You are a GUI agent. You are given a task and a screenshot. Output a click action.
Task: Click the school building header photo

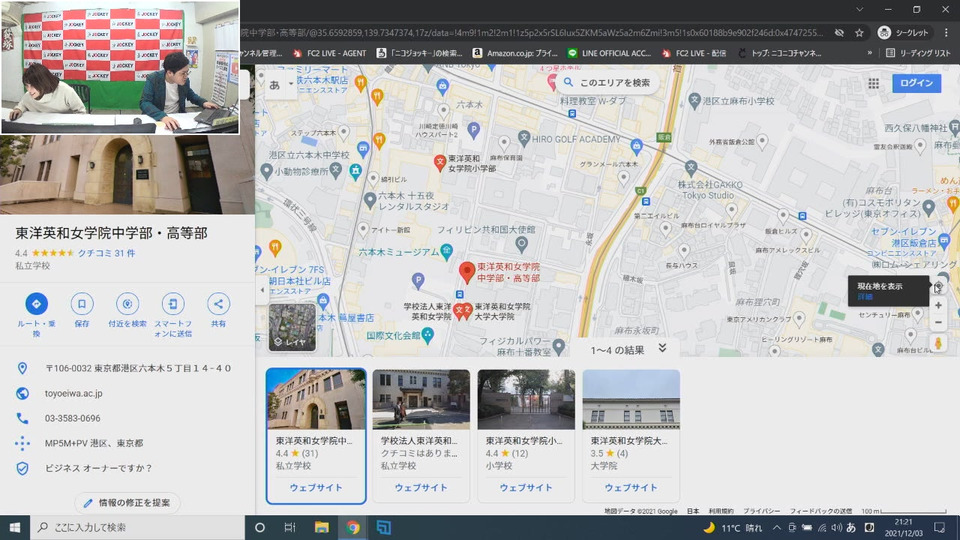tap(127, 174)
